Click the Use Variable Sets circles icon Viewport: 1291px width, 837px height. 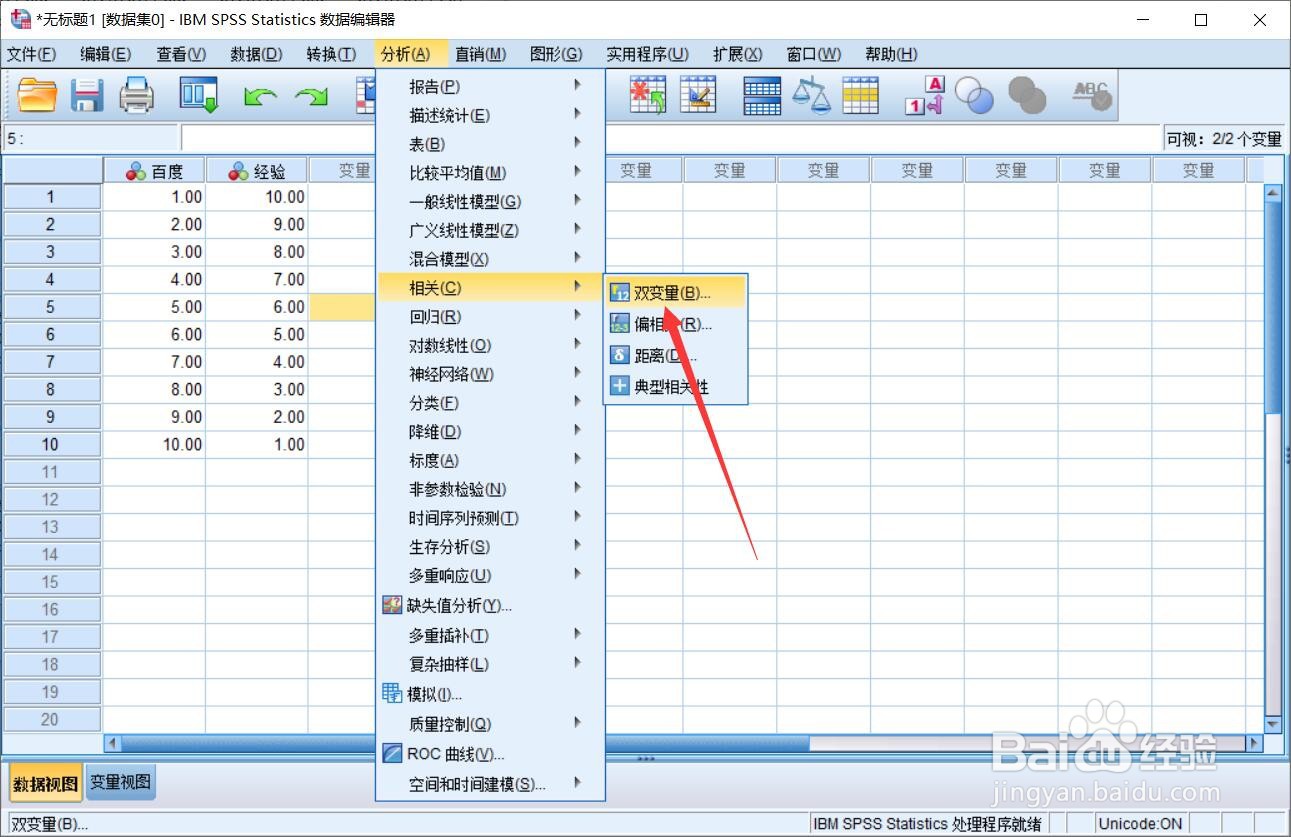click(974, 96)
